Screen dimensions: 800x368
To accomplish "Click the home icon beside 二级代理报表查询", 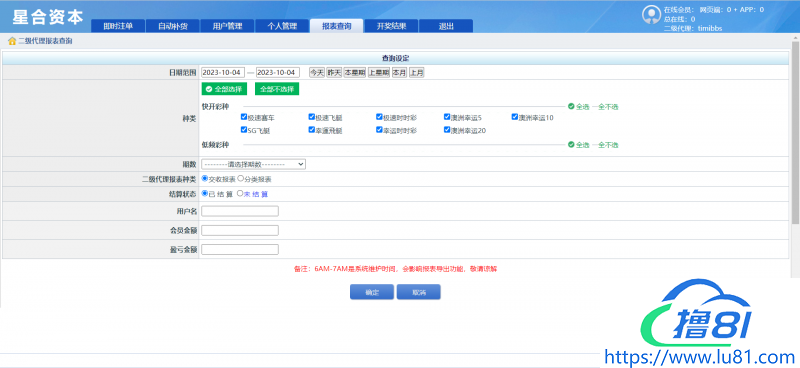I will [12, 41].
